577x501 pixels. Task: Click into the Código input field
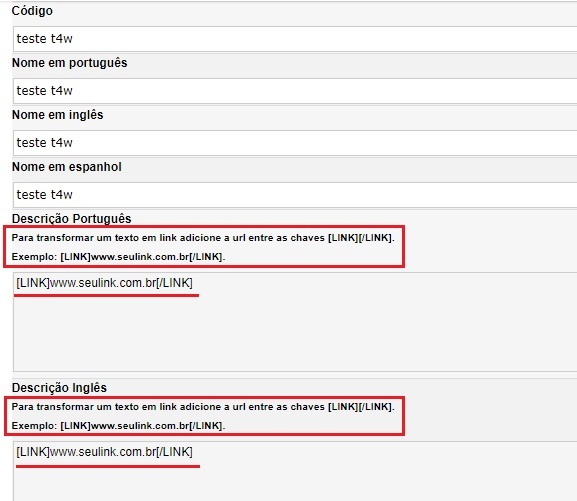click(295, 39)
